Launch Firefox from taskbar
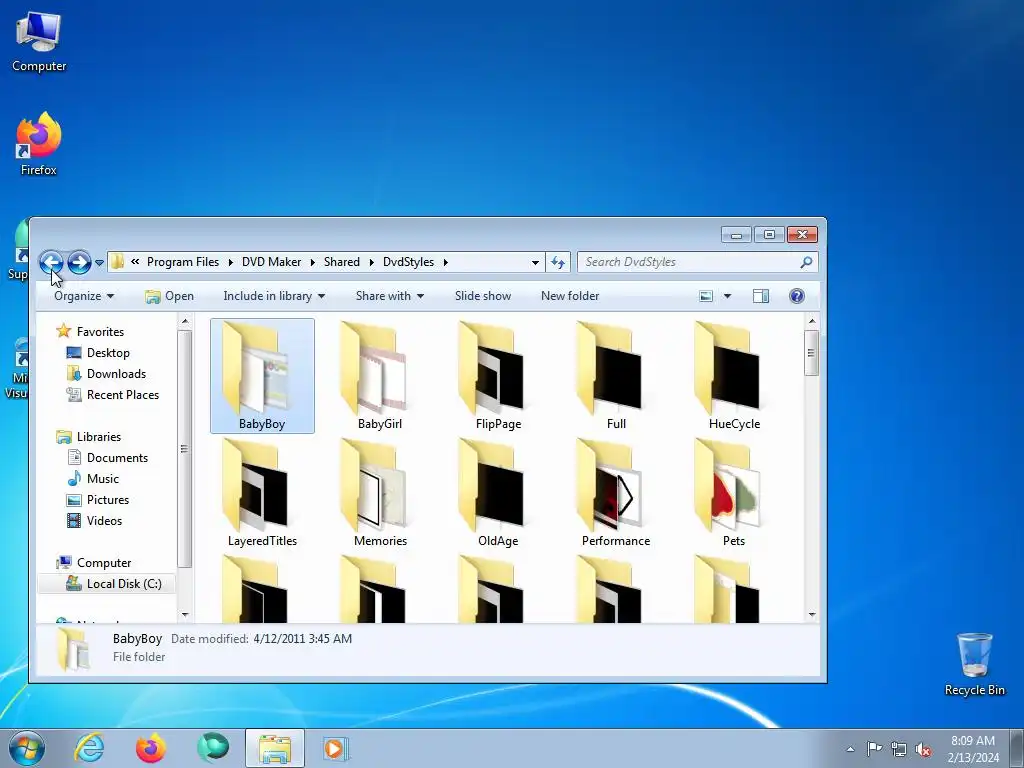1024x768 pixels. (151, 748)
